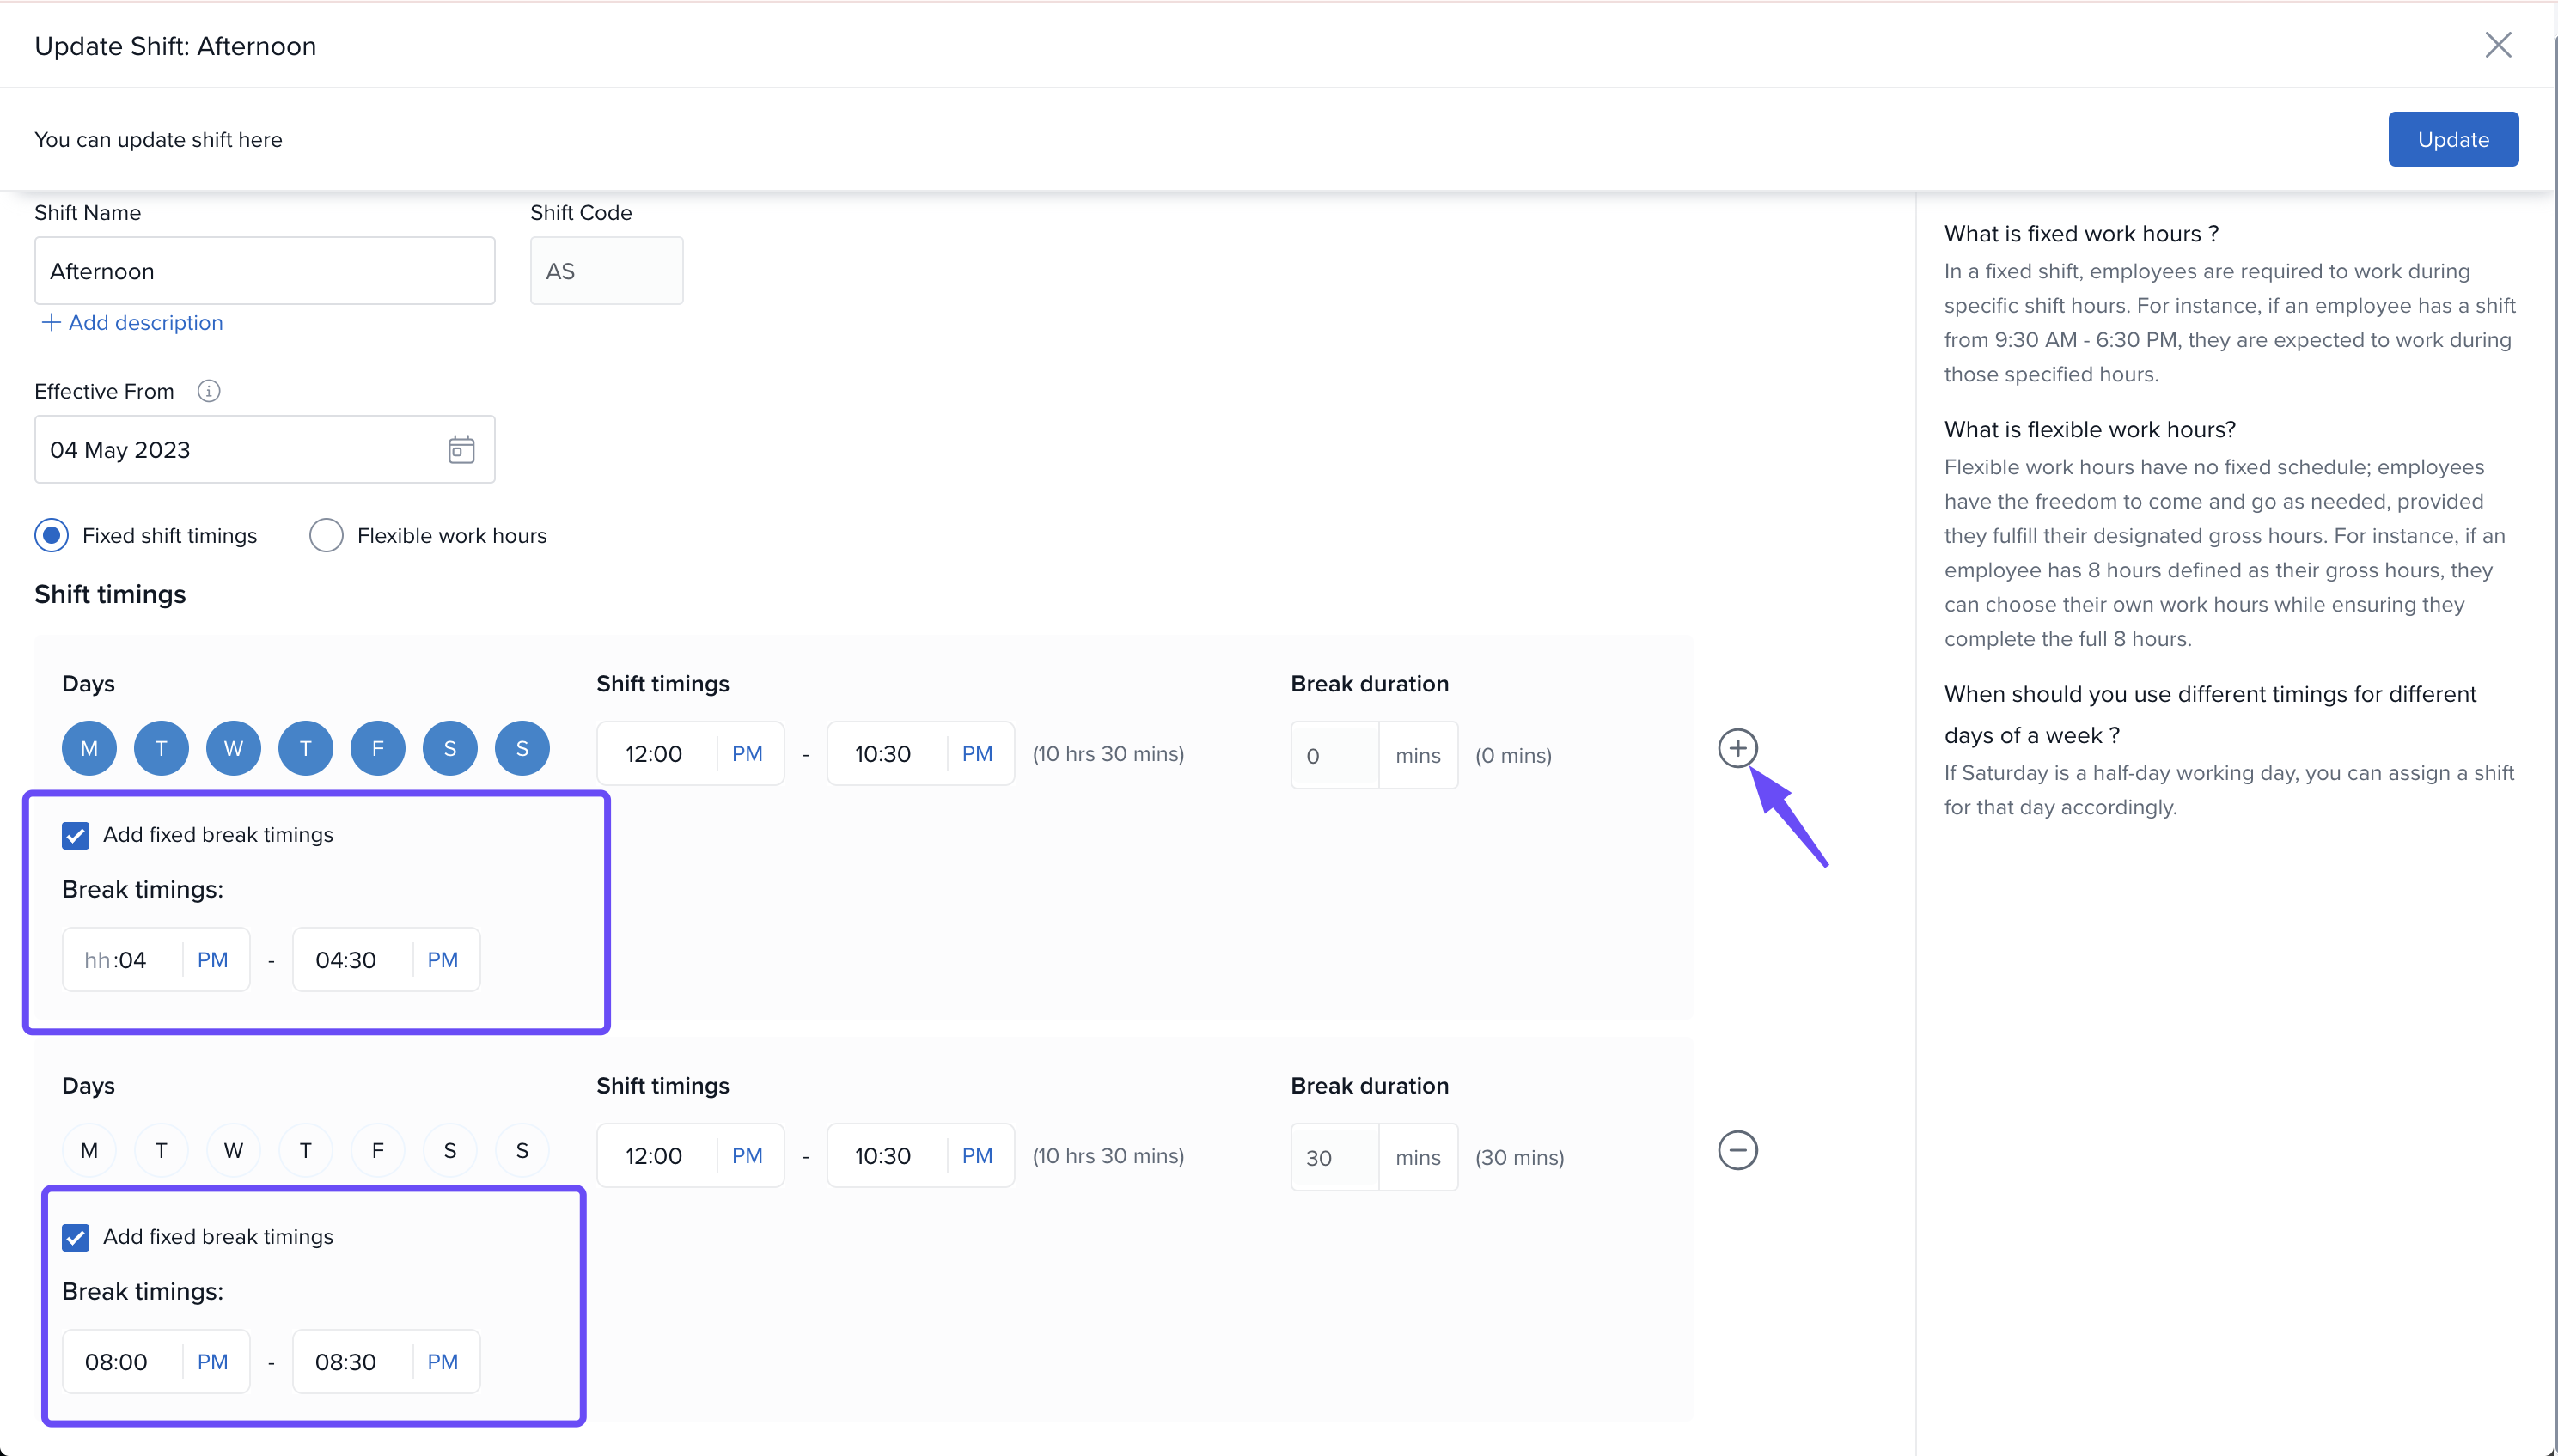This screenshot has width=2558, height=1456.
Task: Uncheck first Add fixed break timings checkbox
Action: pyautogui.click(x=76, y=835)
